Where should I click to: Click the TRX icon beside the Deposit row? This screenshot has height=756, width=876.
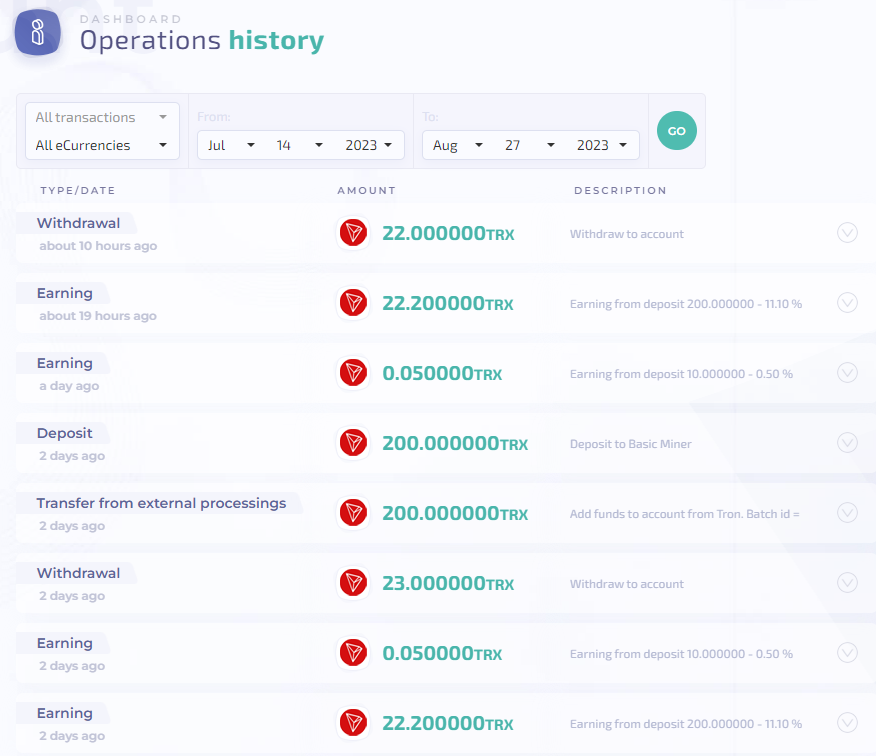point(353,443)
